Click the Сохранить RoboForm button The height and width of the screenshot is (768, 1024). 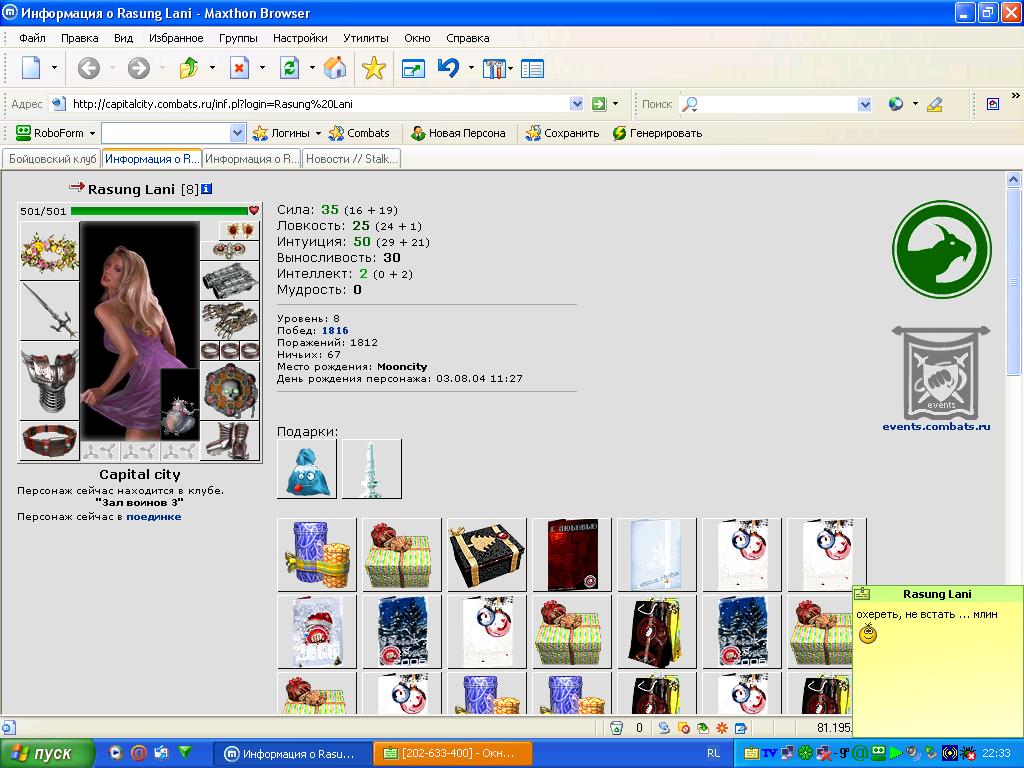[x=562, y=133]
